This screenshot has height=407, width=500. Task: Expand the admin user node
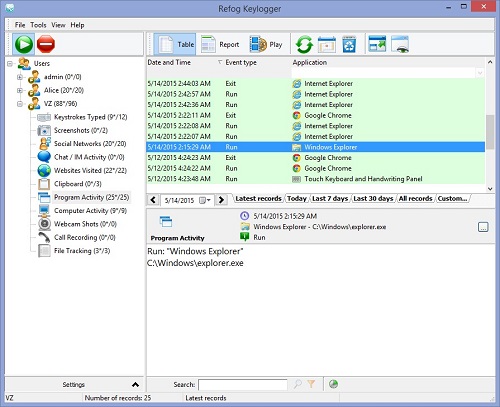20,77
